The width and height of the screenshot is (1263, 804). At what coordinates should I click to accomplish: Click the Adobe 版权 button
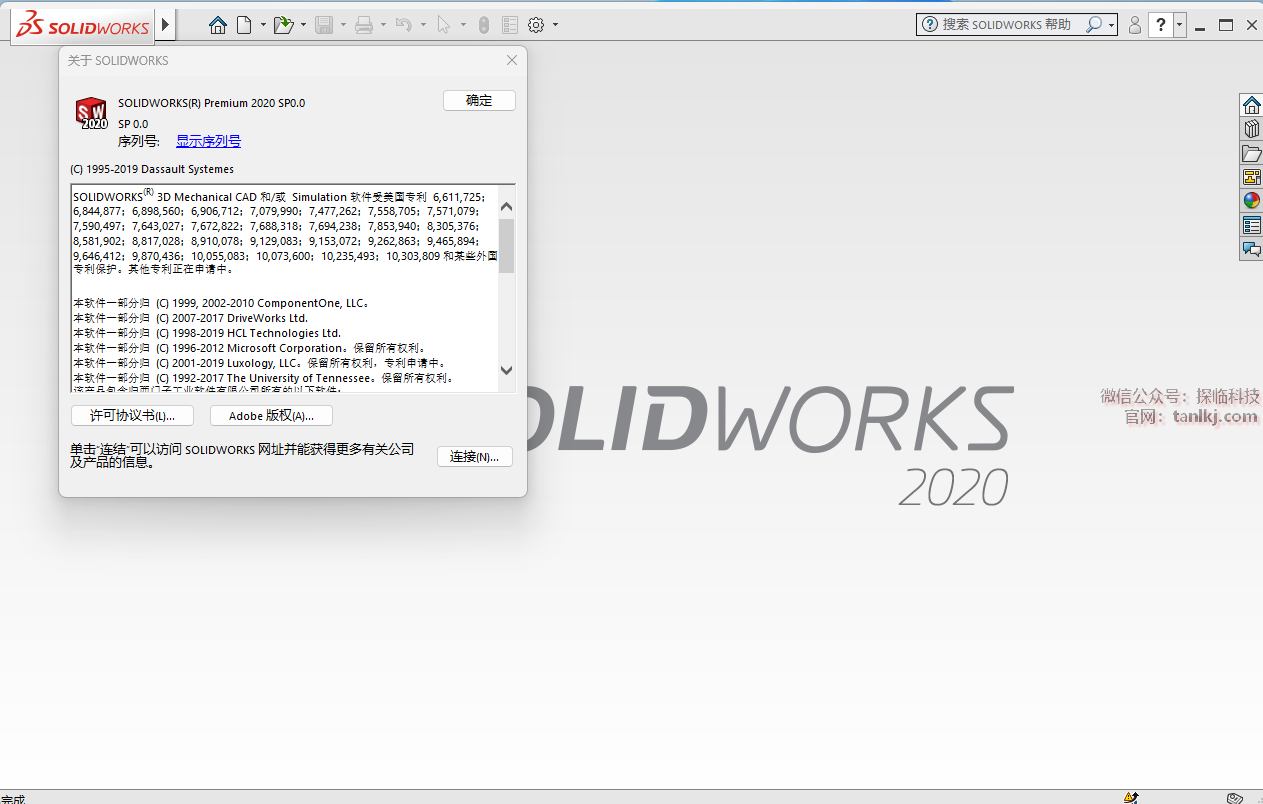pyautogui.click(x=271, y=415)
